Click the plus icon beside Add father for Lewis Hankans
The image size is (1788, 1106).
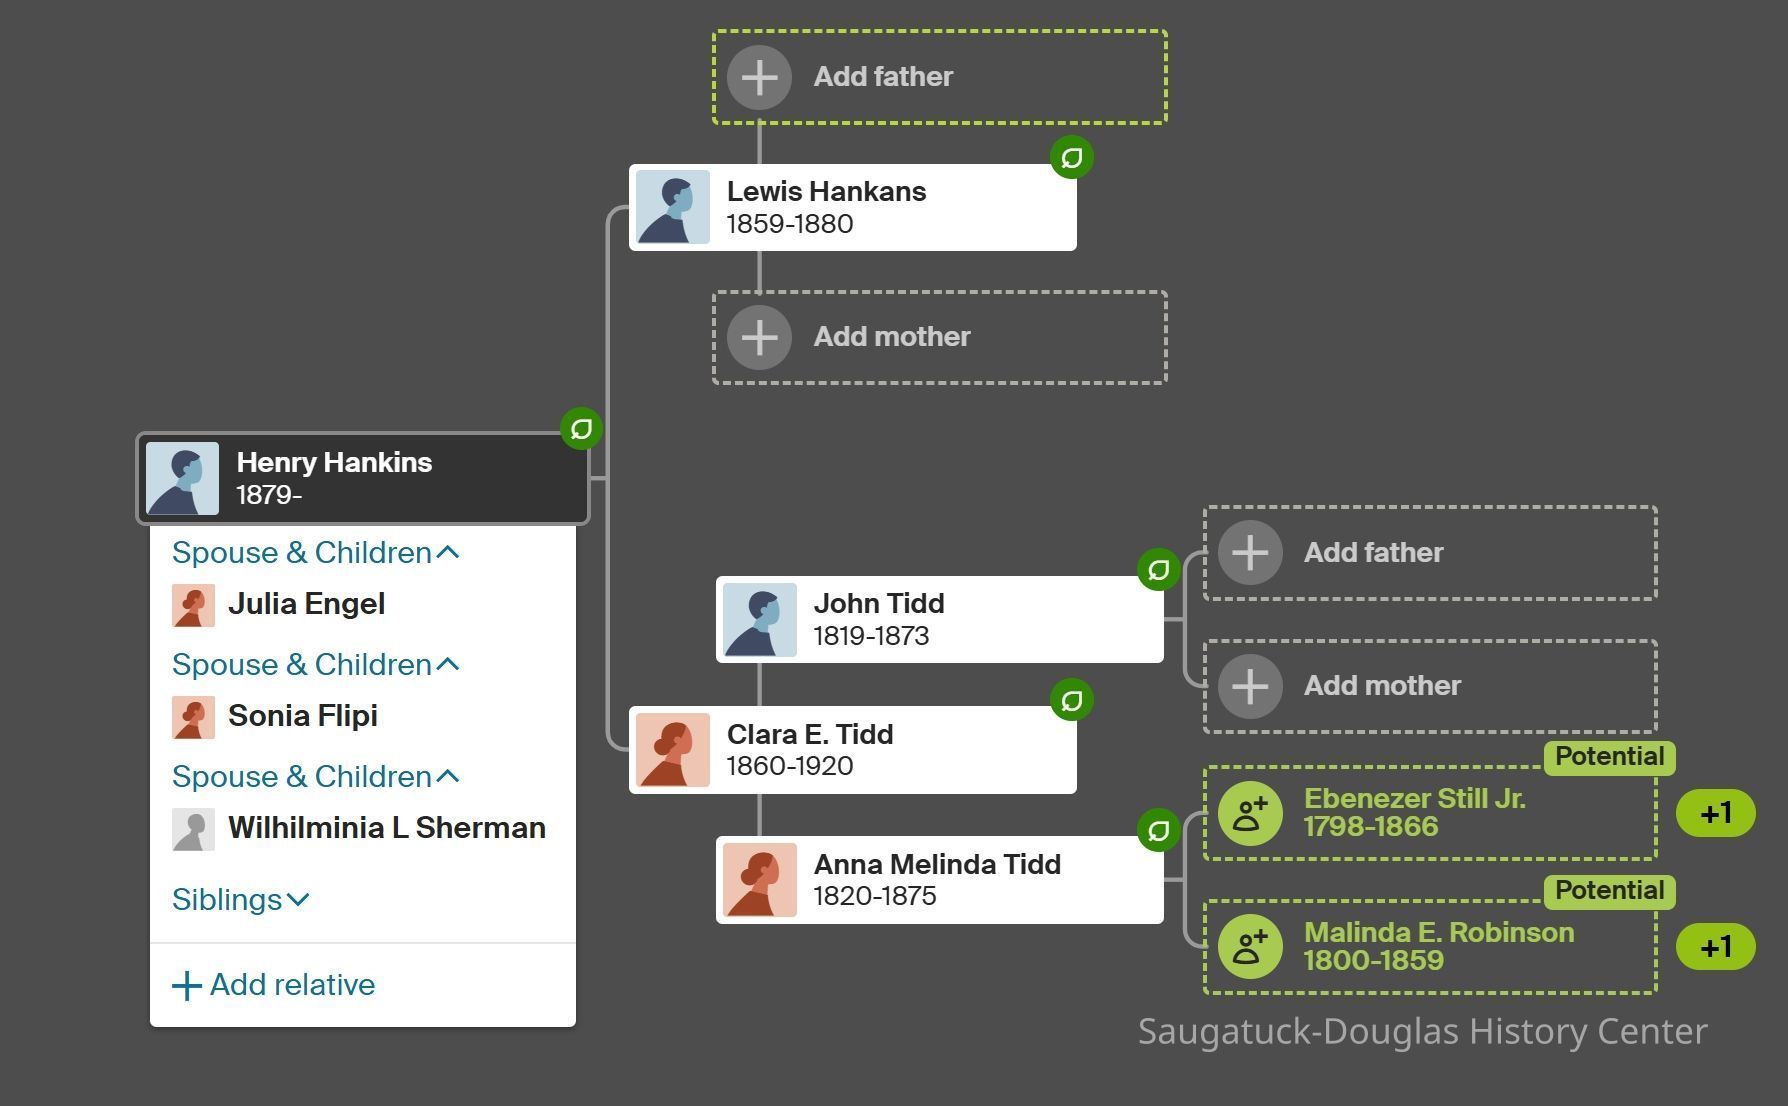(759, 77)
